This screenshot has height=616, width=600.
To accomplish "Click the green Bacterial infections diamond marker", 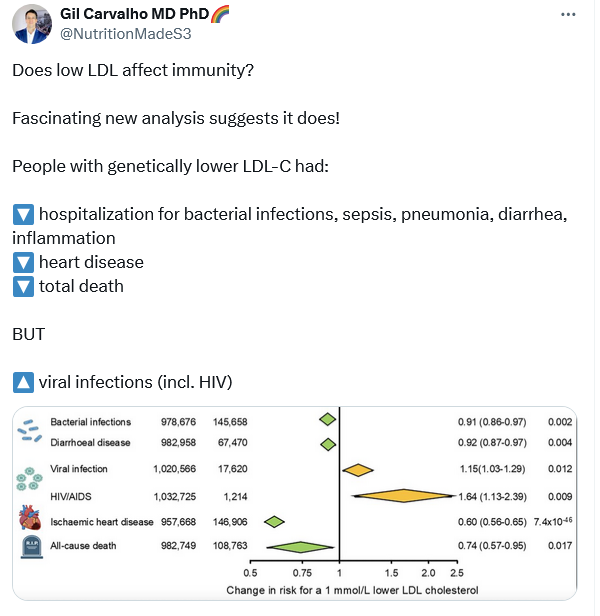I will pos(327,420).
